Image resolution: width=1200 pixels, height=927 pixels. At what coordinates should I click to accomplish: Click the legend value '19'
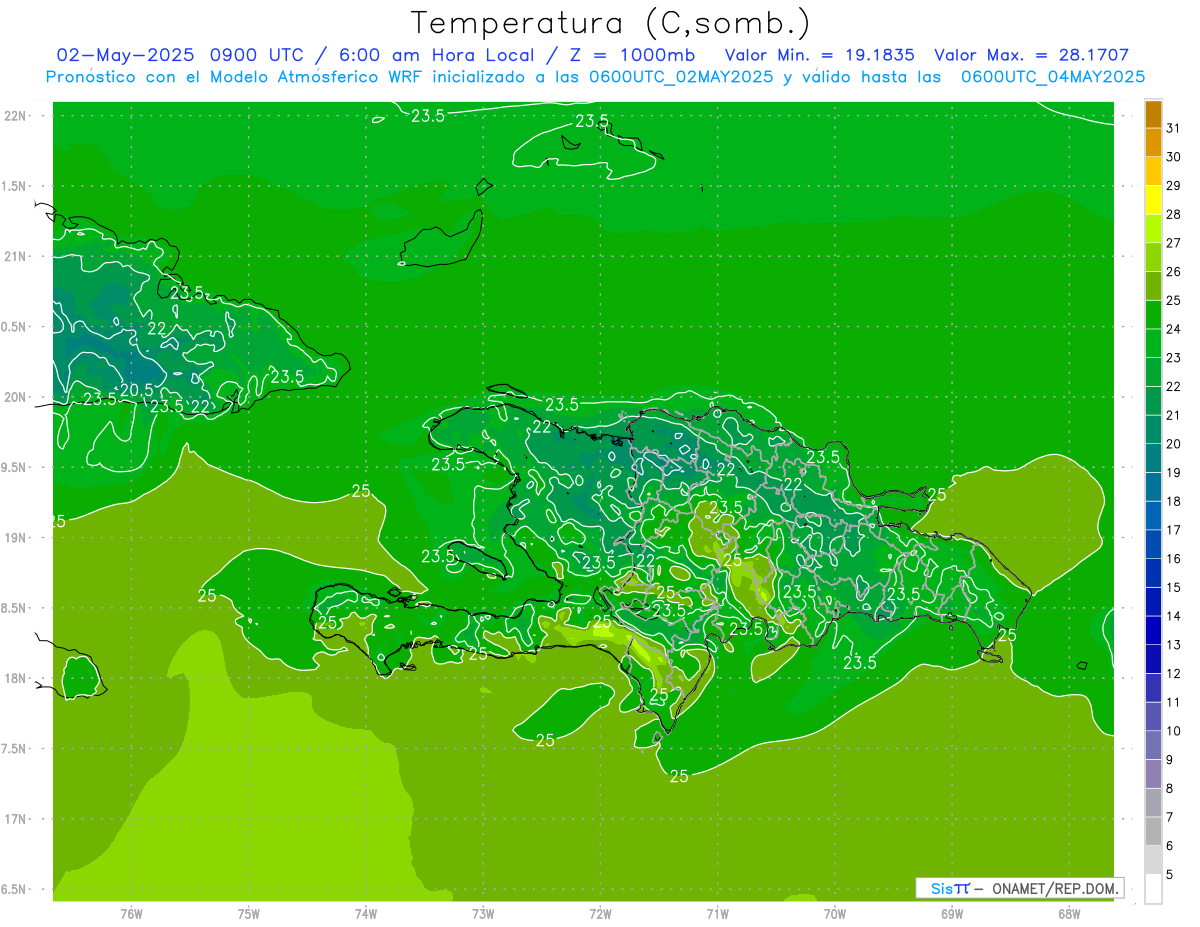(x=1174, y=472)
